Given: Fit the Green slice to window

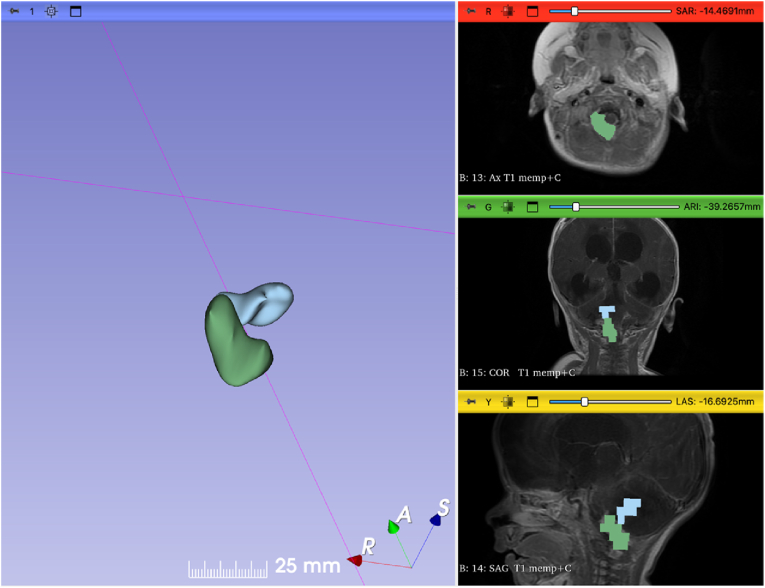Looking at the screenshot, I should click(x=509, y=207).
